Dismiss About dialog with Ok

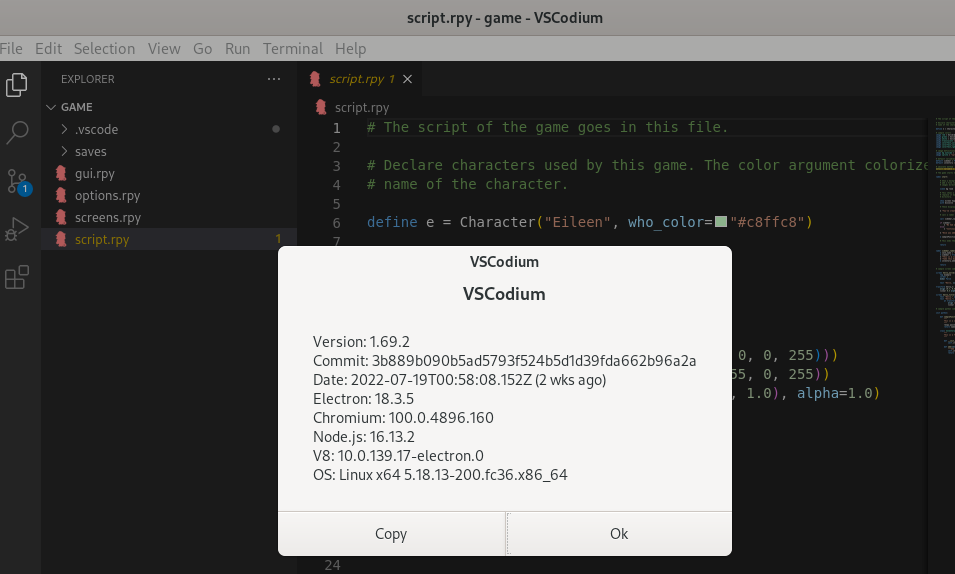click(x=619, y=534)
